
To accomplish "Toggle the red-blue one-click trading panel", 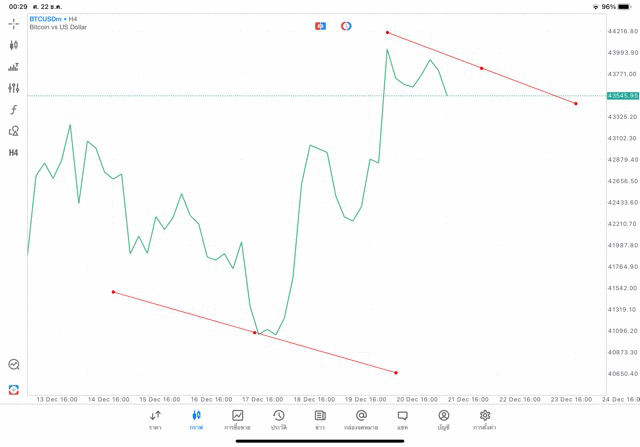I will coord(320,26).
